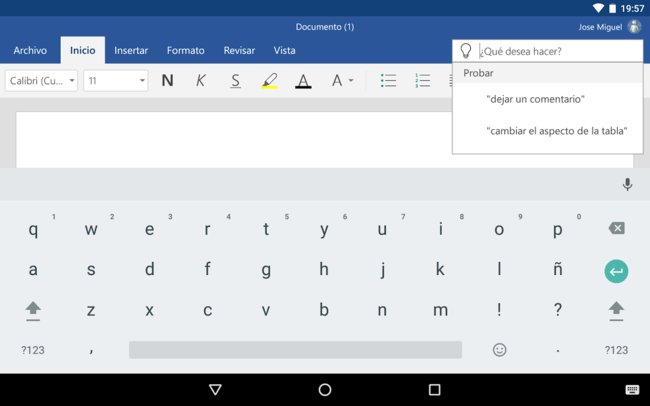Image resolution: width=650 pixels, height=406 pixels.
Task: Tap the g key
Action: pyautogui.click(x=266, y=270)
